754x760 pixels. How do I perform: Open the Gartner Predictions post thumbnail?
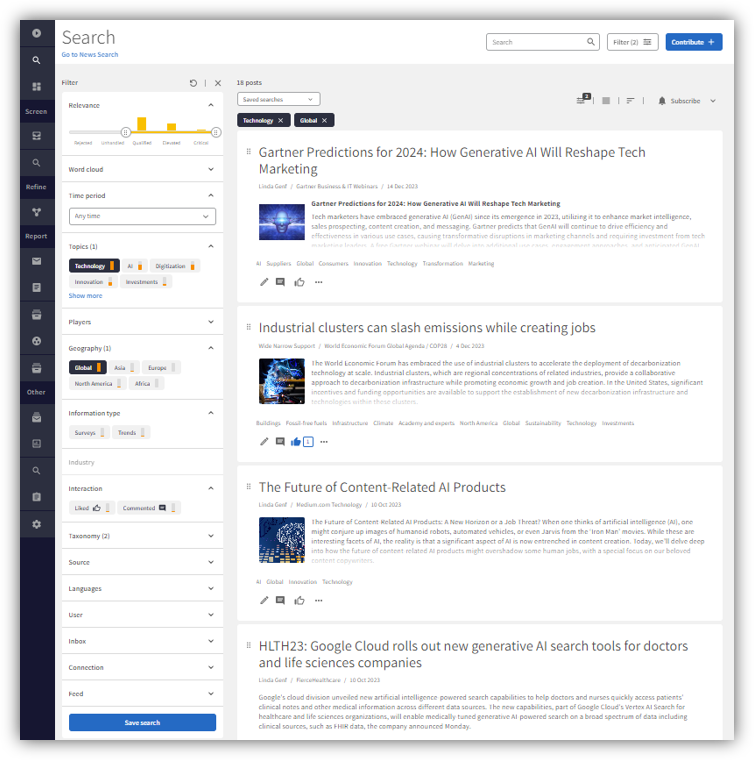point(282,222)
